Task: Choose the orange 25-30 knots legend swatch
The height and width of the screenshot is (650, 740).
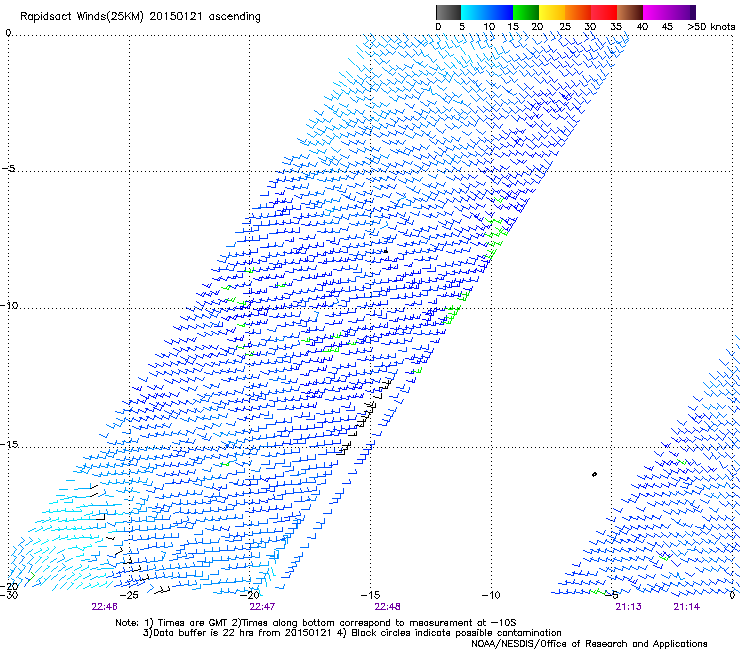Action: pyautogui.click(x=578, y=12)
